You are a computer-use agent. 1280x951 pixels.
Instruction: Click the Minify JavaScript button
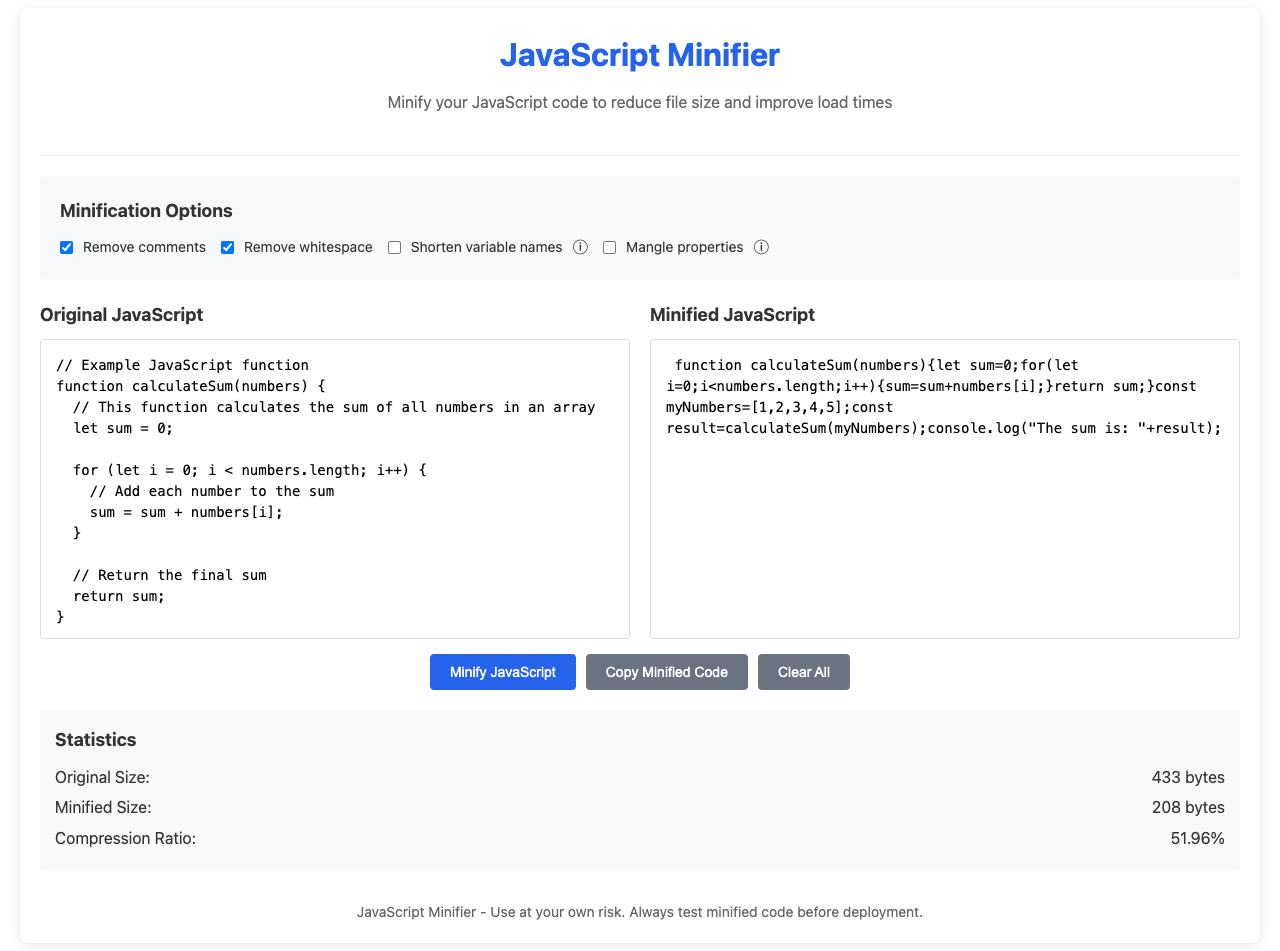click(x=503, y=672)
